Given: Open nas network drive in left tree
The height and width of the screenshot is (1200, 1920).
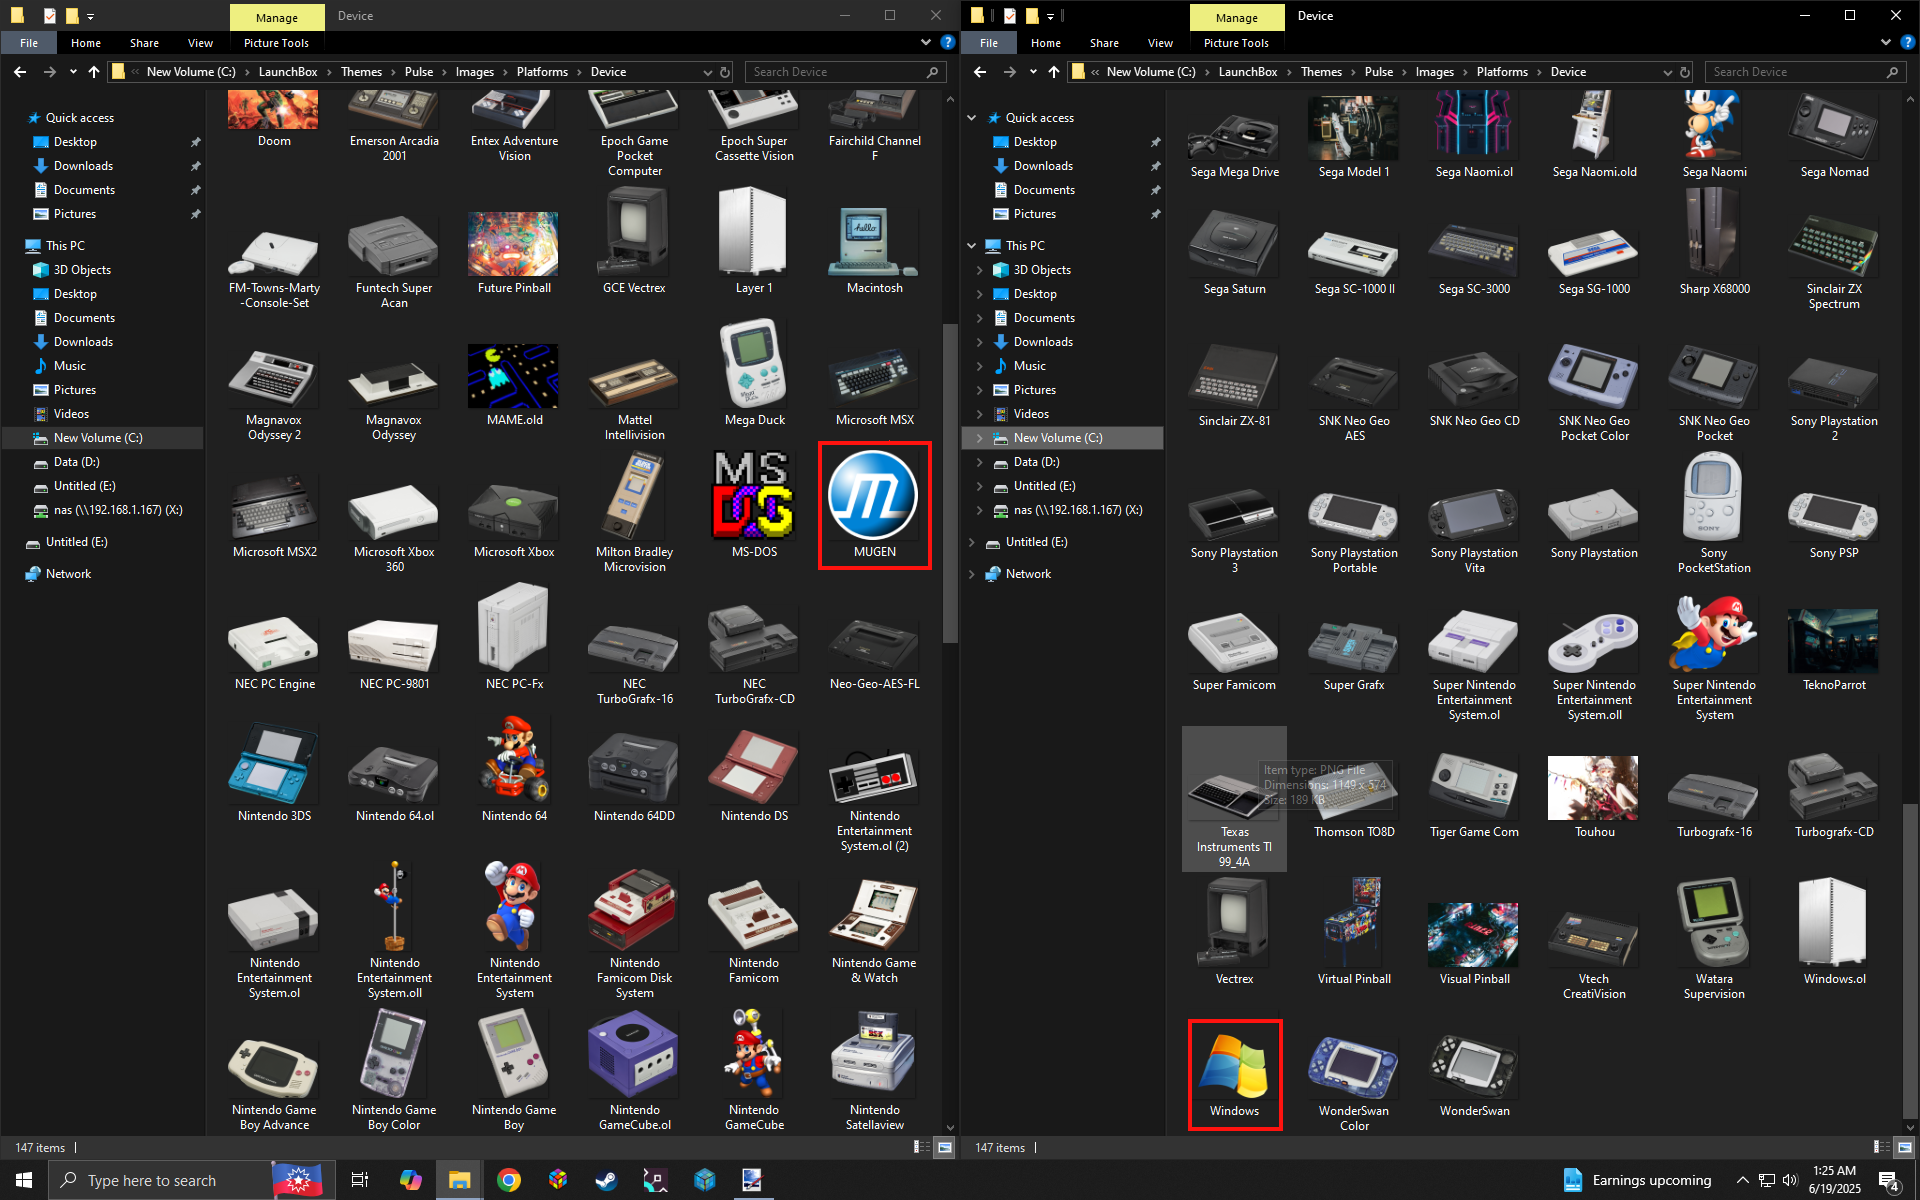Looking at the screenshot, I should pos(117,510).
